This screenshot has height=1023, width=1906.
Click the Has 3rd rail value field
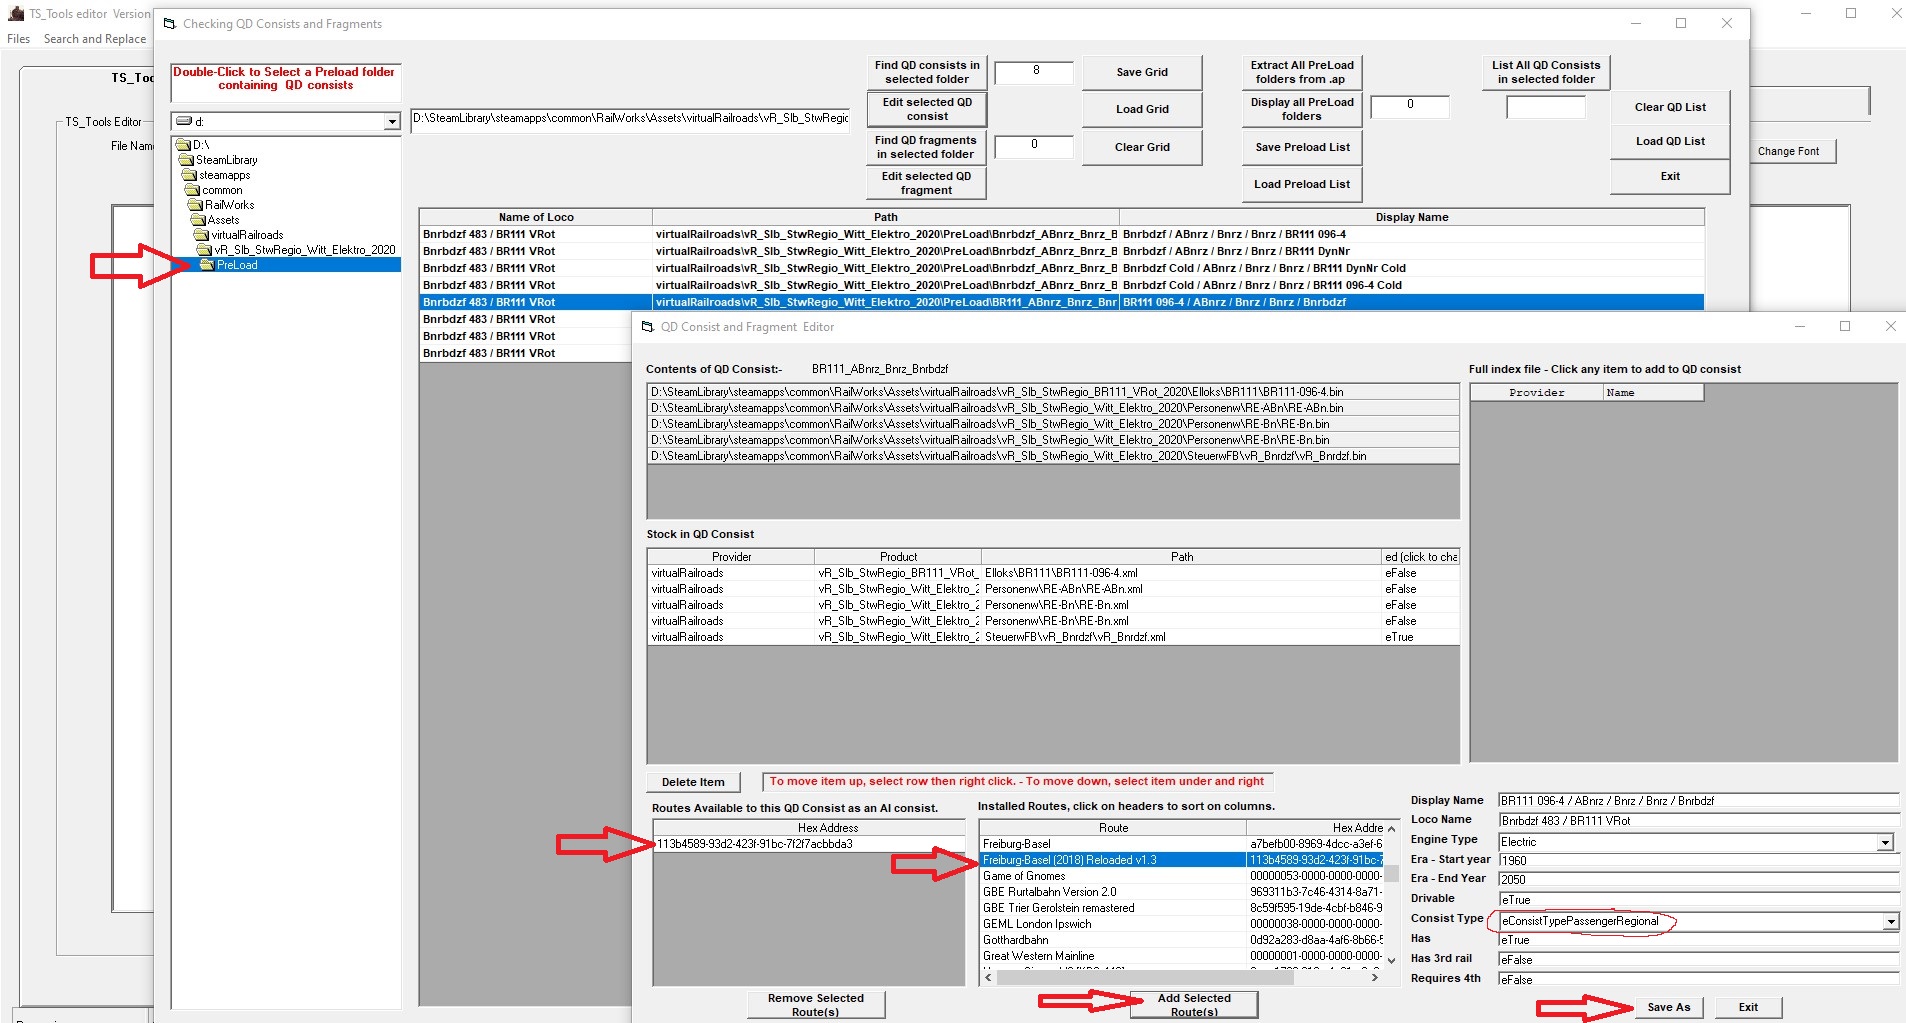tap(1698, 960)
